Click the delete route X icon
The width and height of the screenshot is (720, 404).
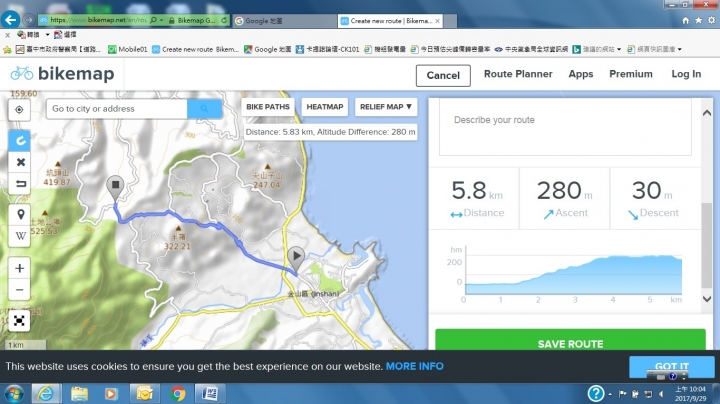(x=20, y=162)
